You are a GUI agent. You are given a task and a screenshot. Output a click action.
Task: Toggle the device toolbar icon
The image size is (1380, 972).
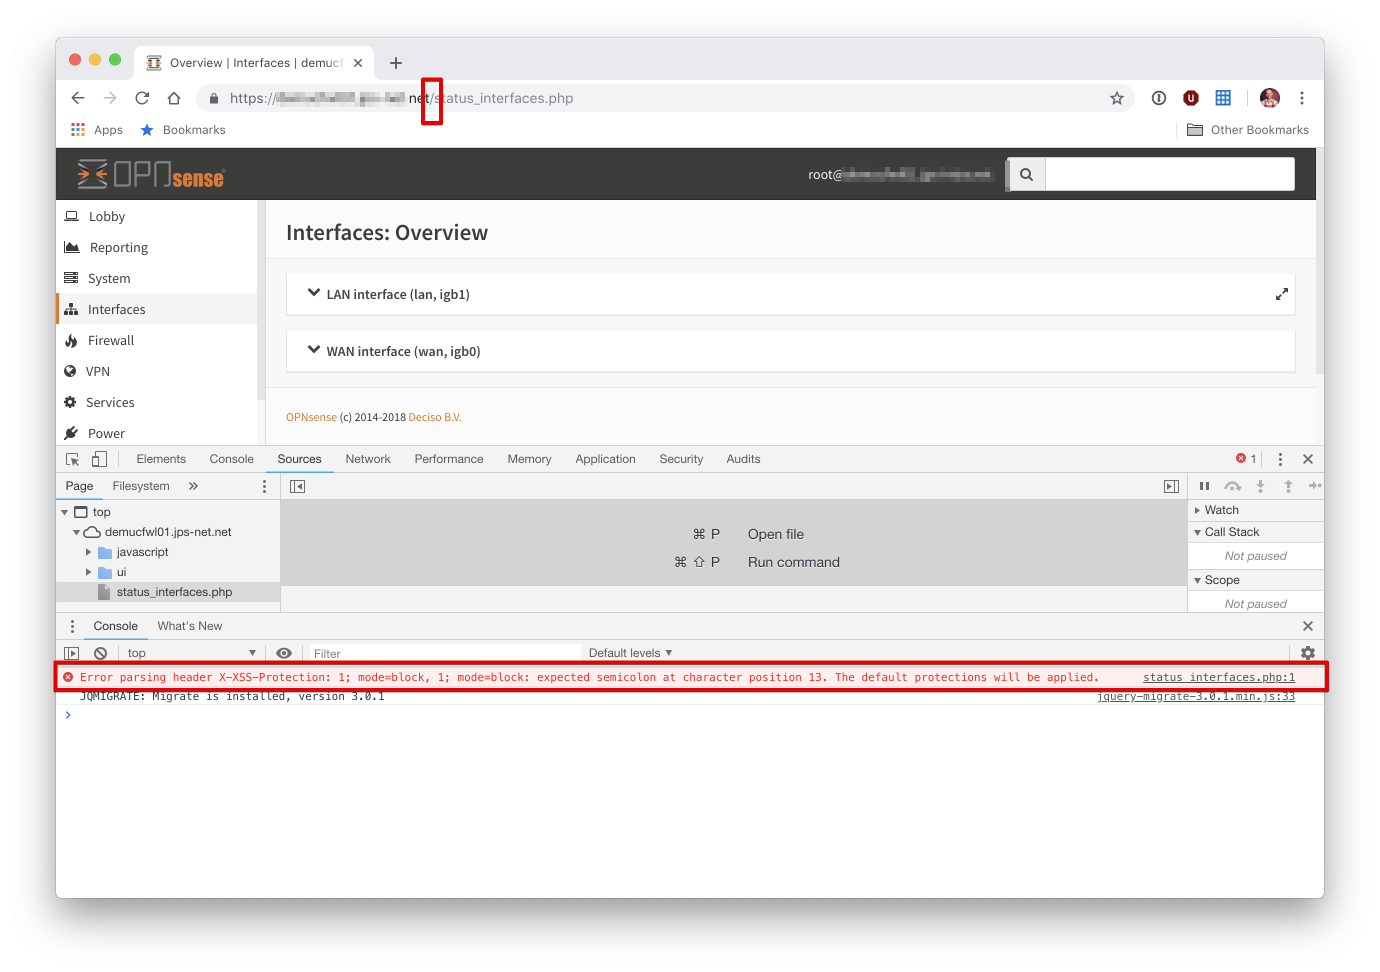[x=97, y=458]
